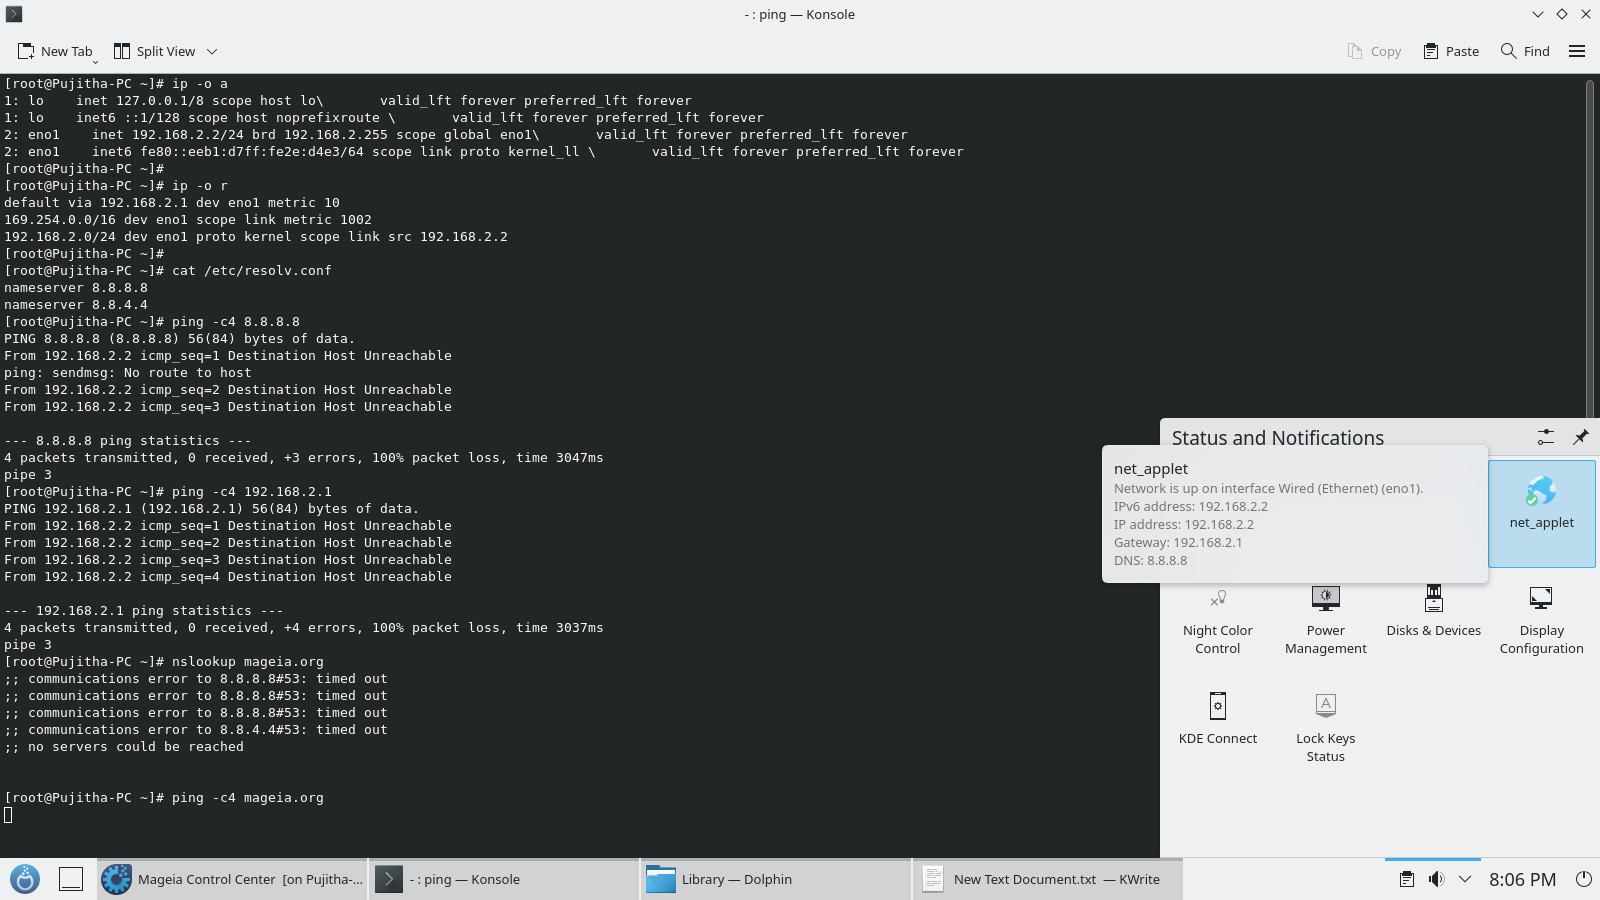Switch to the ping Konsole taskbar entry
The image size is (1600, 900).
tap(504, 879)
